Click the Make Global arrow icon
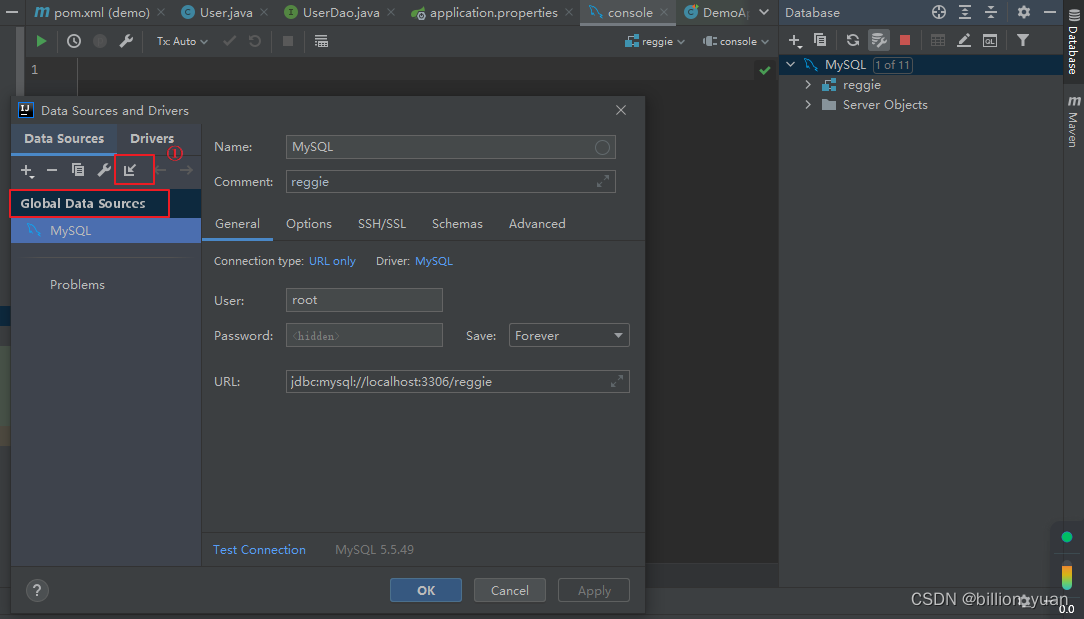 [x=130, y=170]
